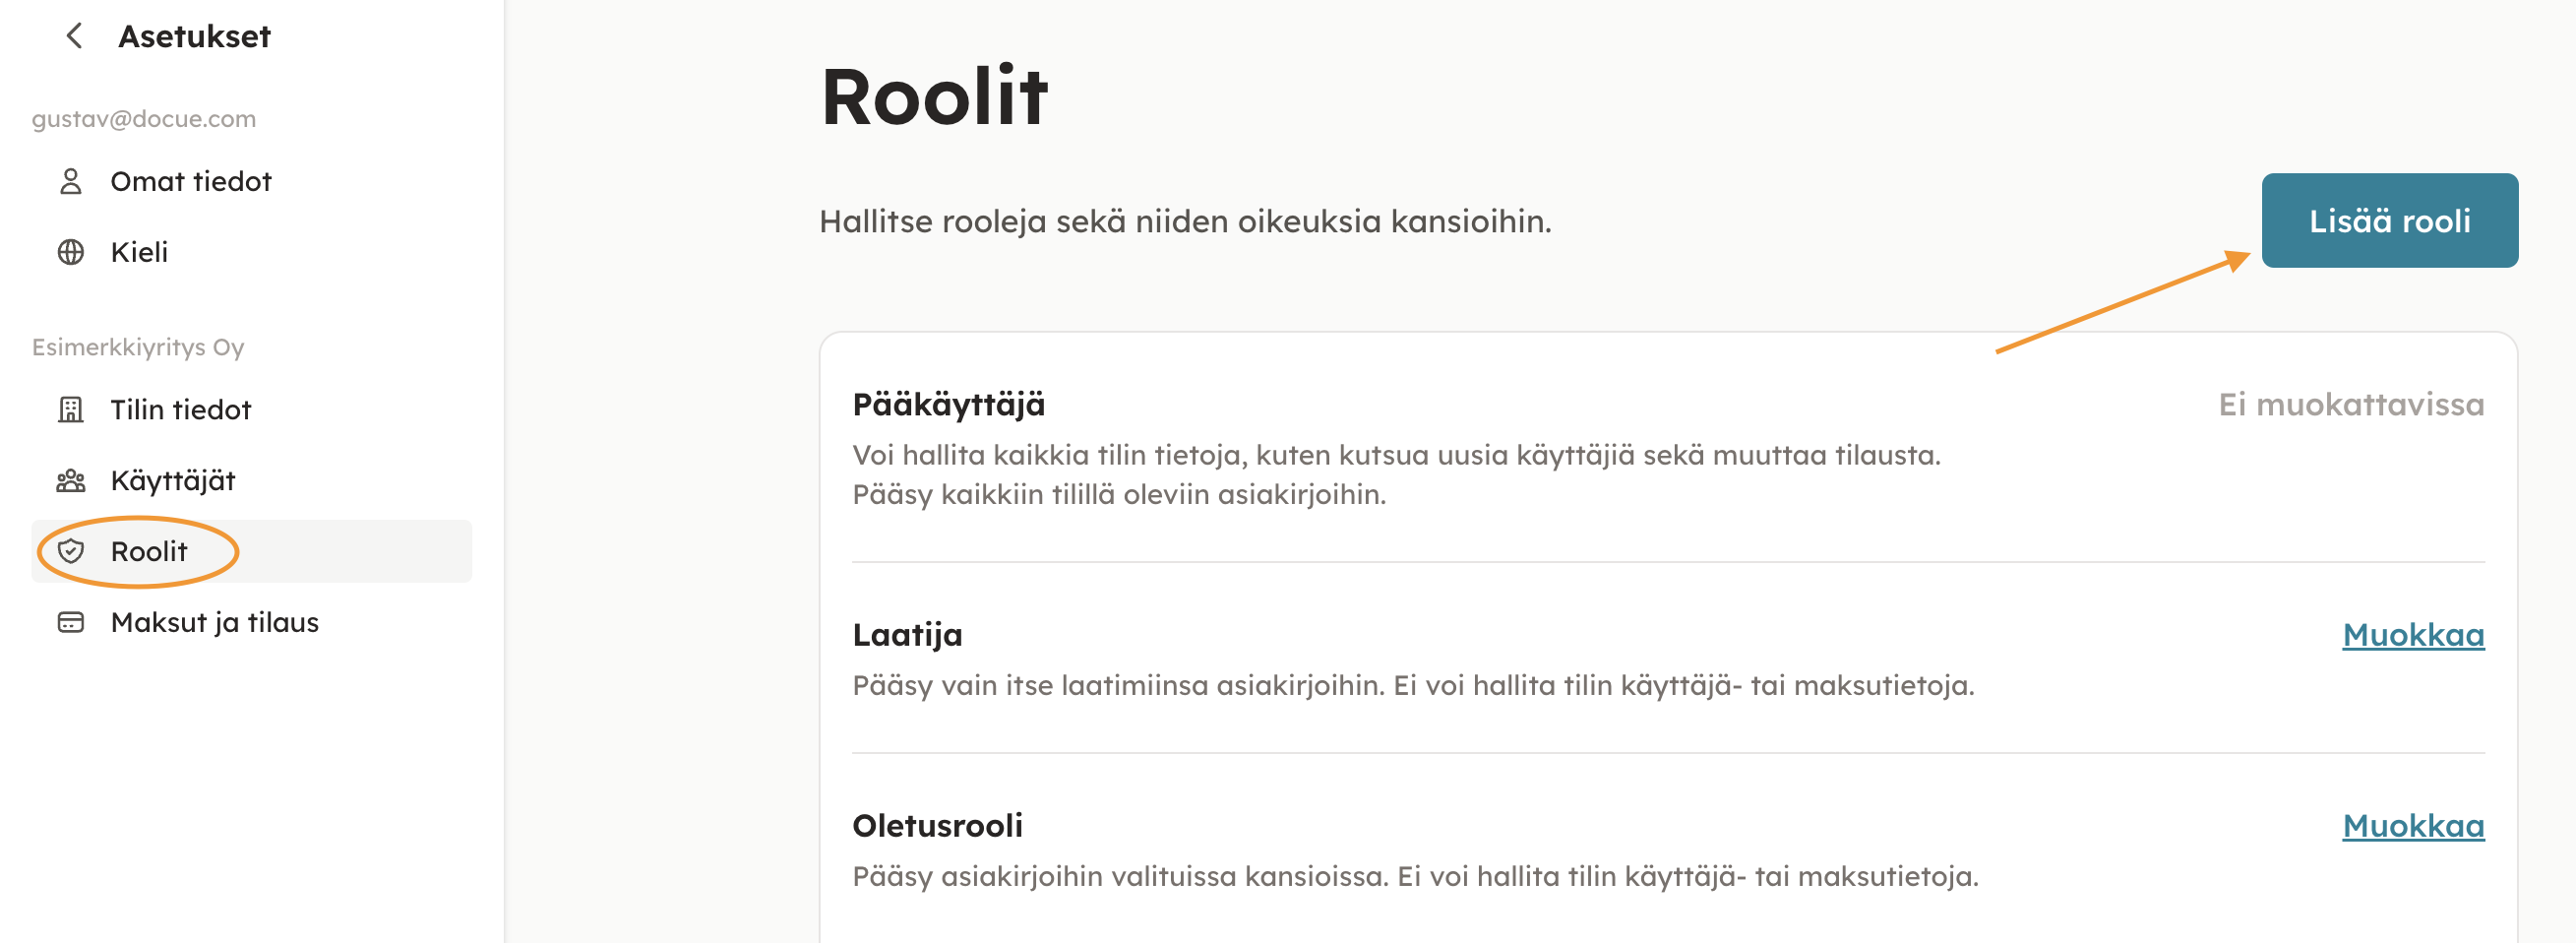
Task: Click the shield icon beside Roolit
Action: pyautogui.click(x=70, y=551)
